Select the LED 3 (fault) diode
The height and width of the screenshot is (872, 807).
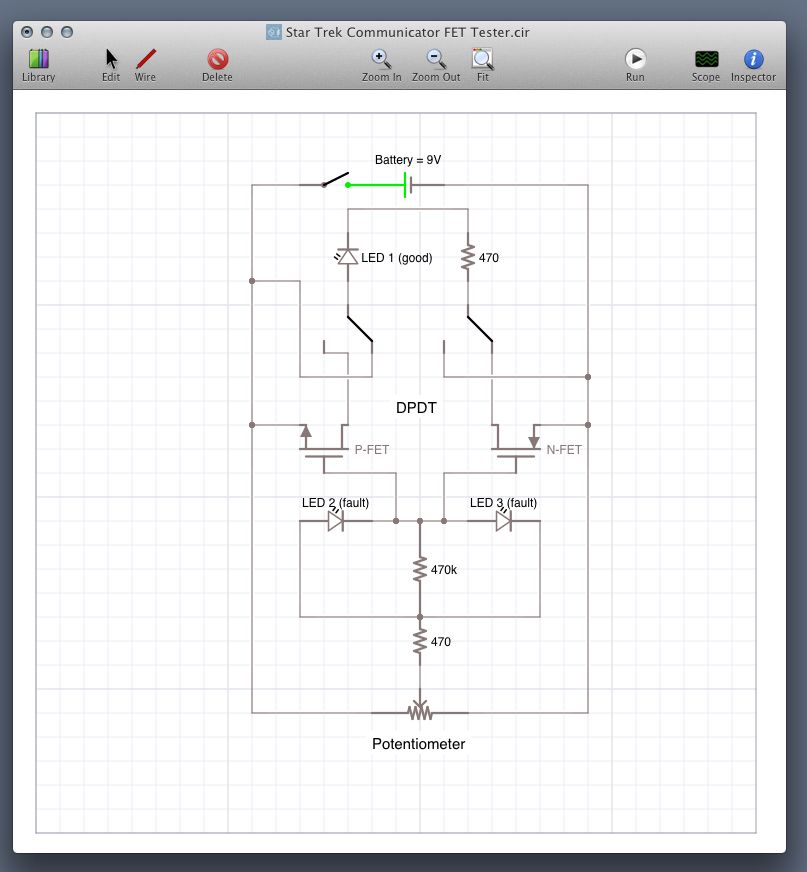[503, 521]
